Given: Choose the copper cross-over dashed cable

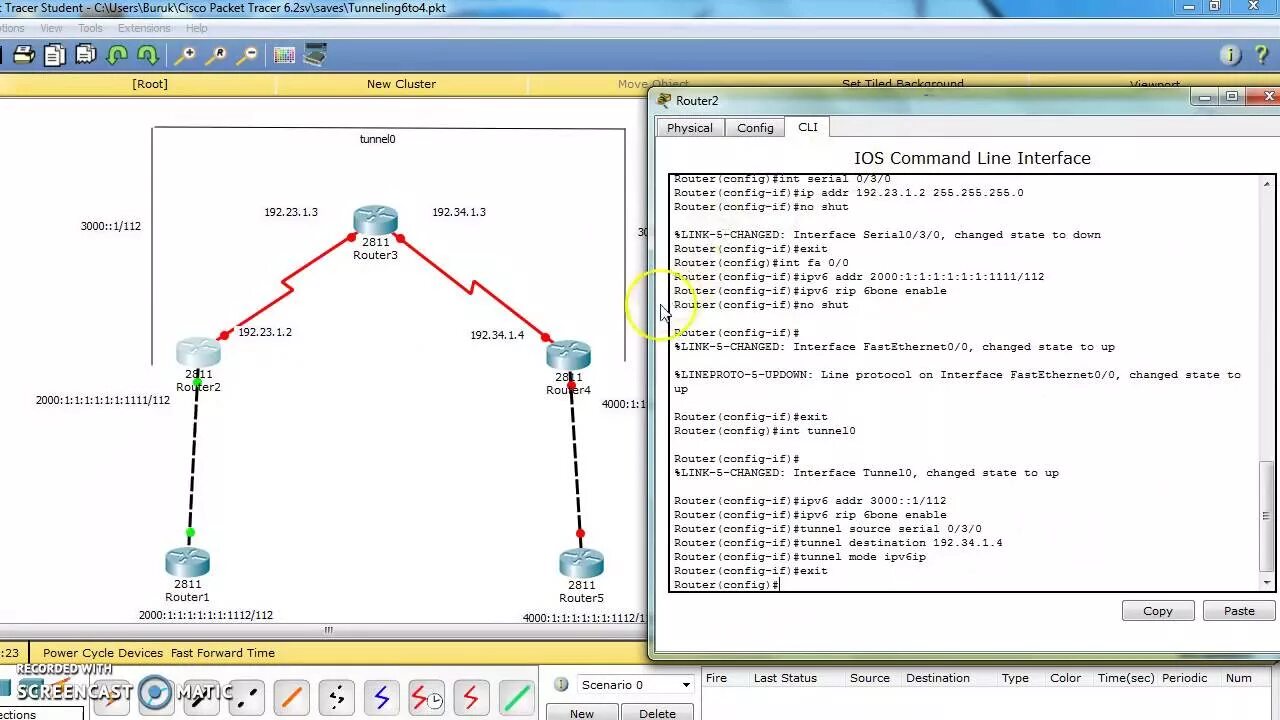Looking at the screenshot, I should [x=247, y=696].
